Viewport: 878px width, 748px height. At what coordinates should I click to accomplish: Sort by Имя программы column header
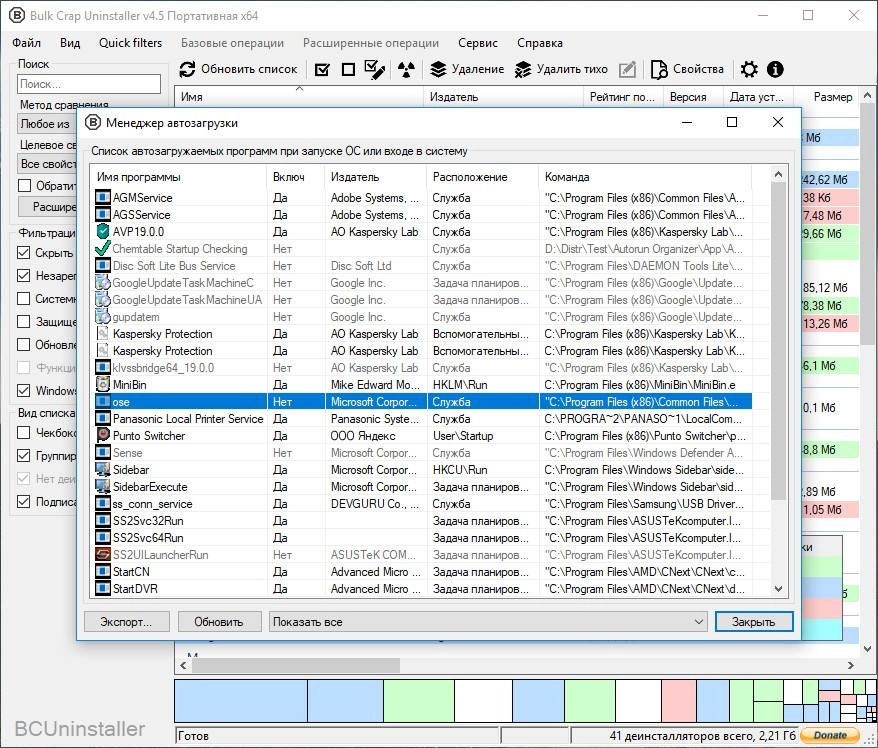[x=178, y=177]
